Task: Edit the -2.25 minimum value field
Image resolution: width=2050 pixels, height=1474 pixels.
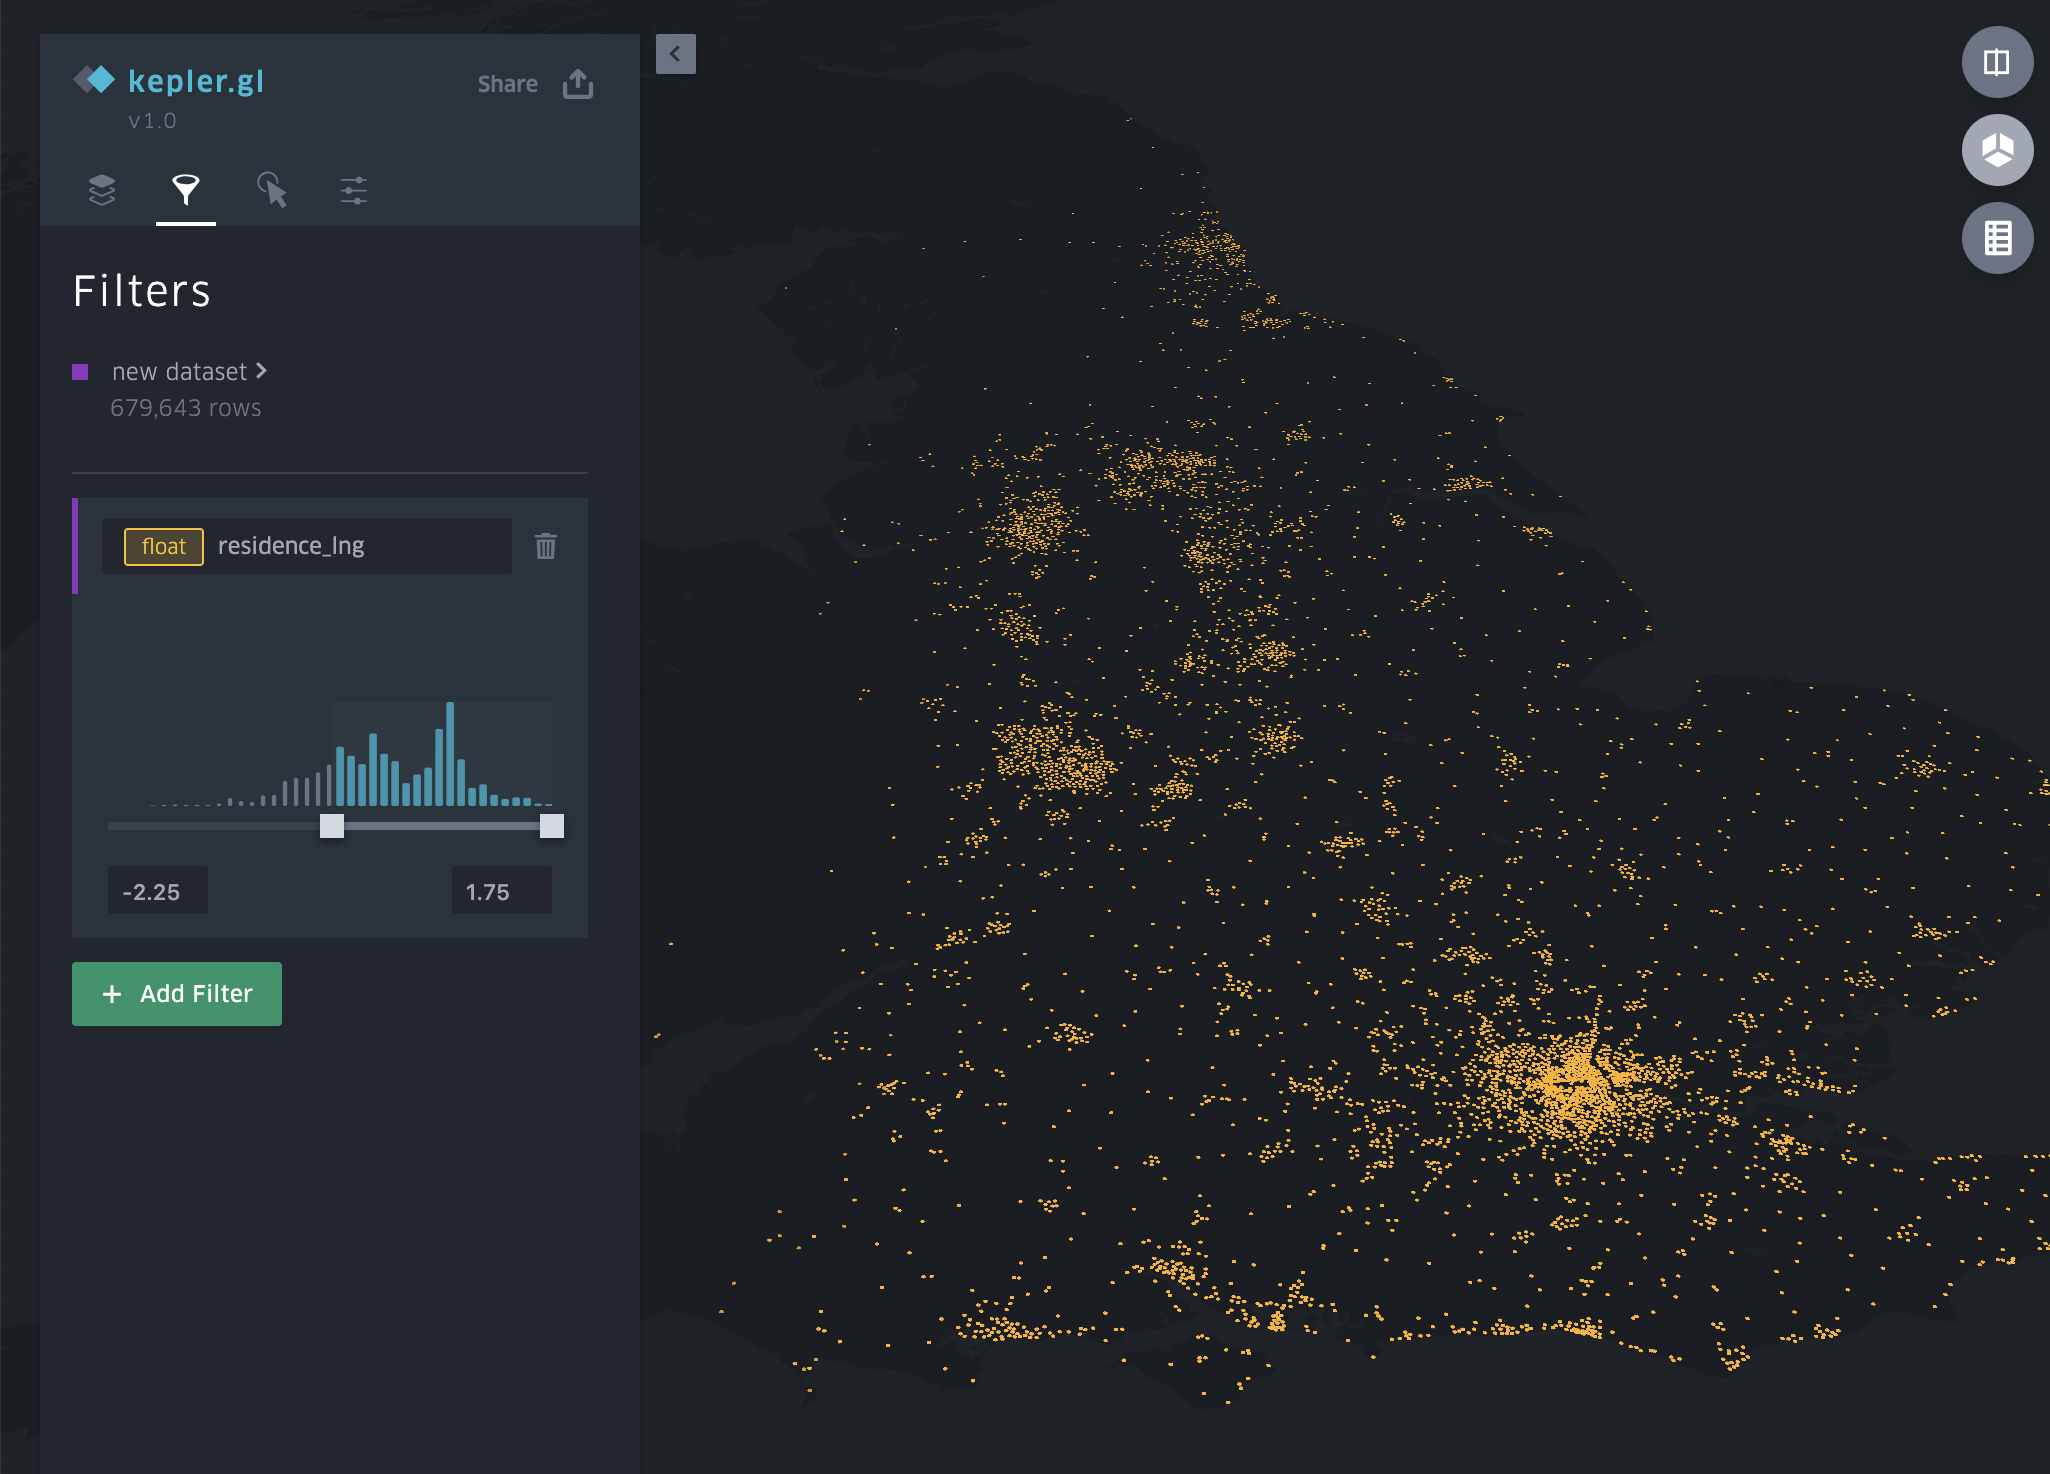Action: (156, 890)
